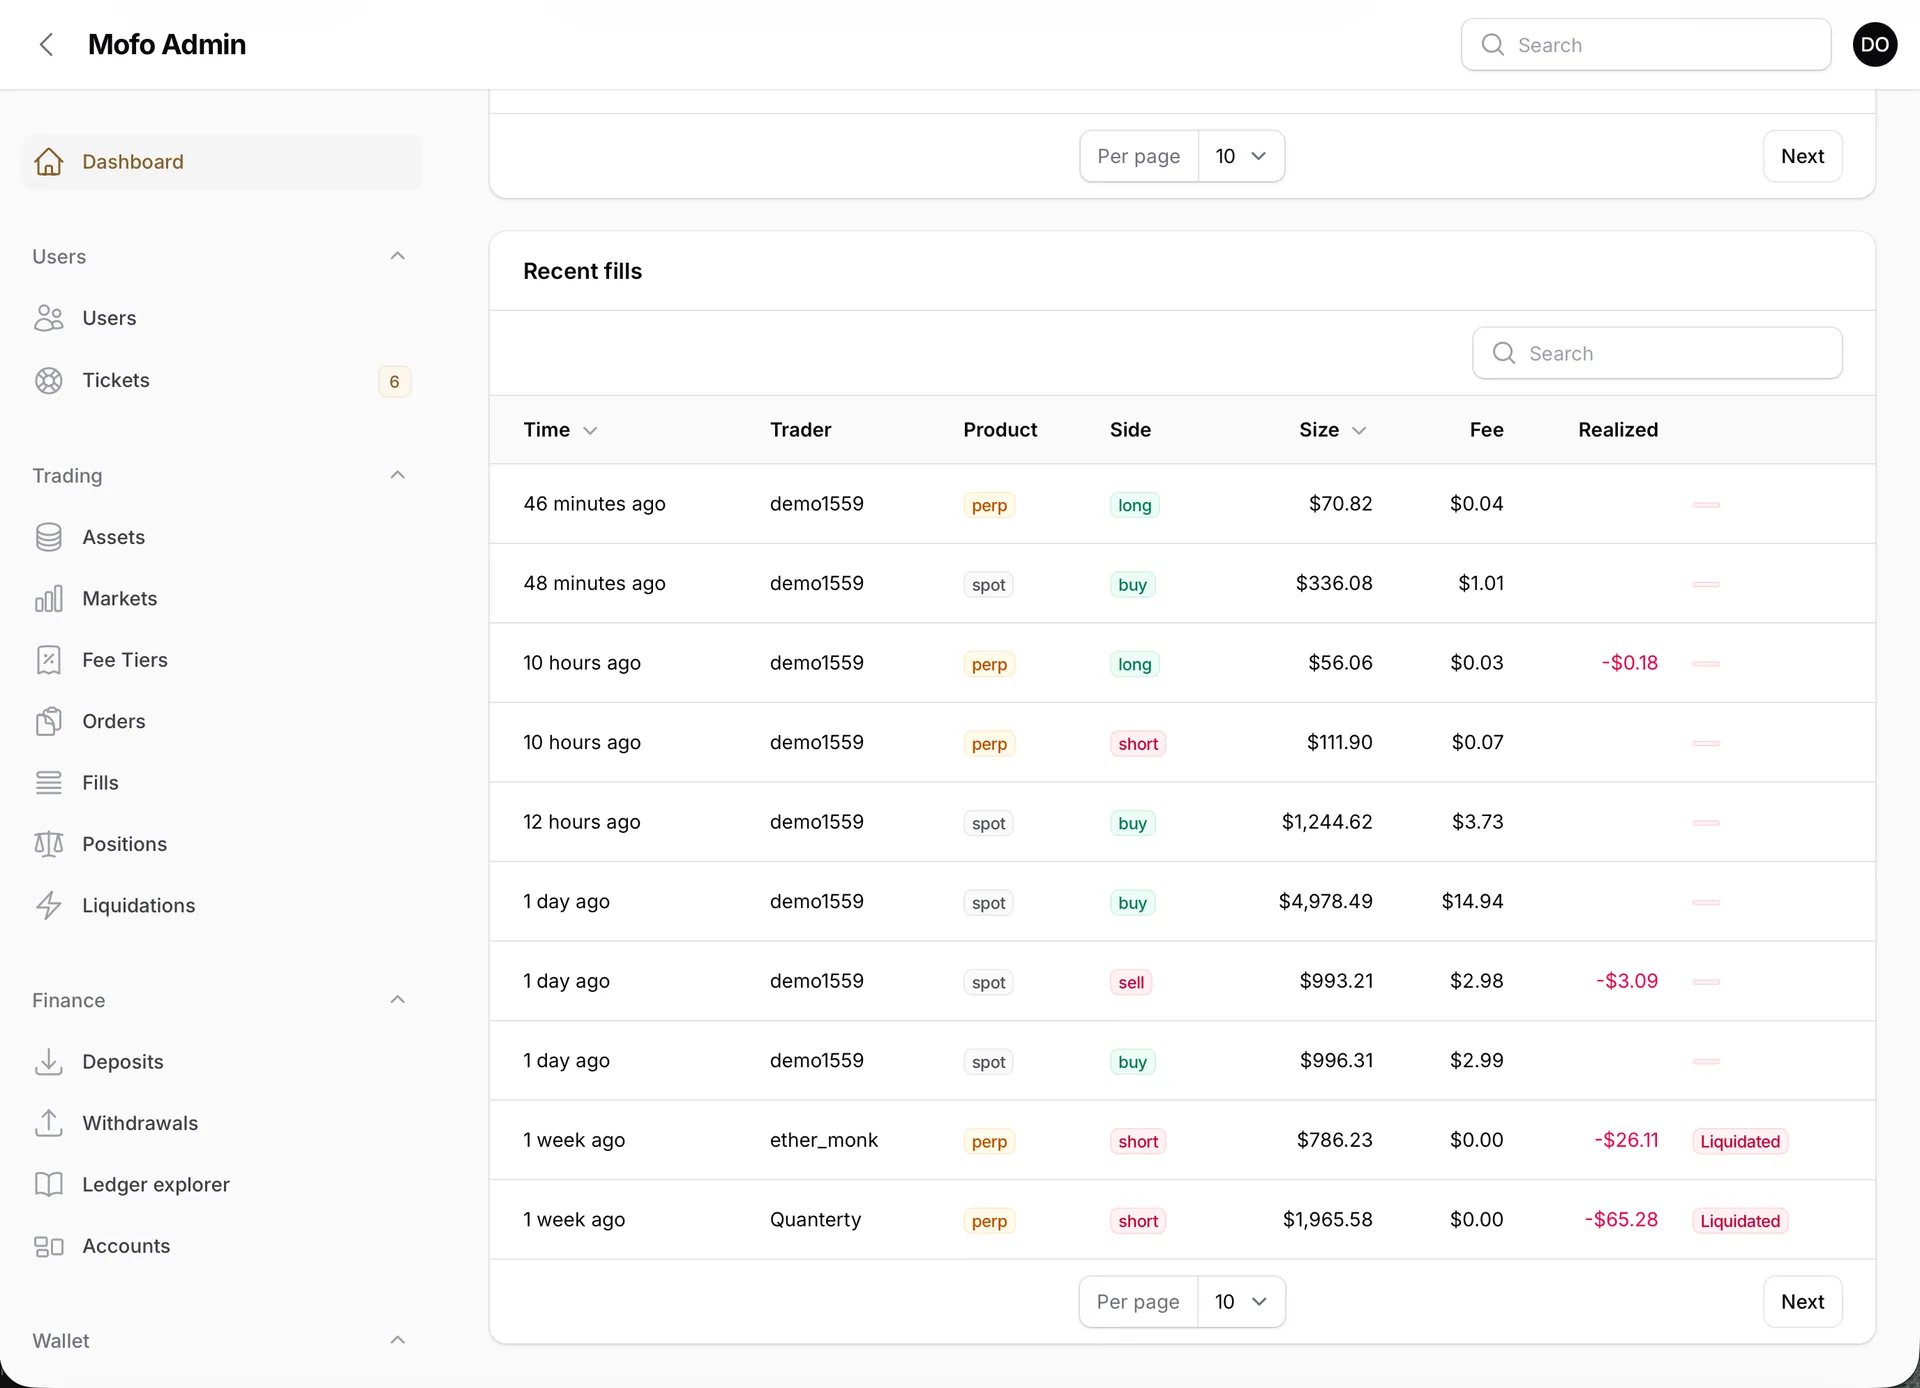Collapse the Users sidebar section
This screenshot has height=1388, width=1920.
(x=397, y=256)
